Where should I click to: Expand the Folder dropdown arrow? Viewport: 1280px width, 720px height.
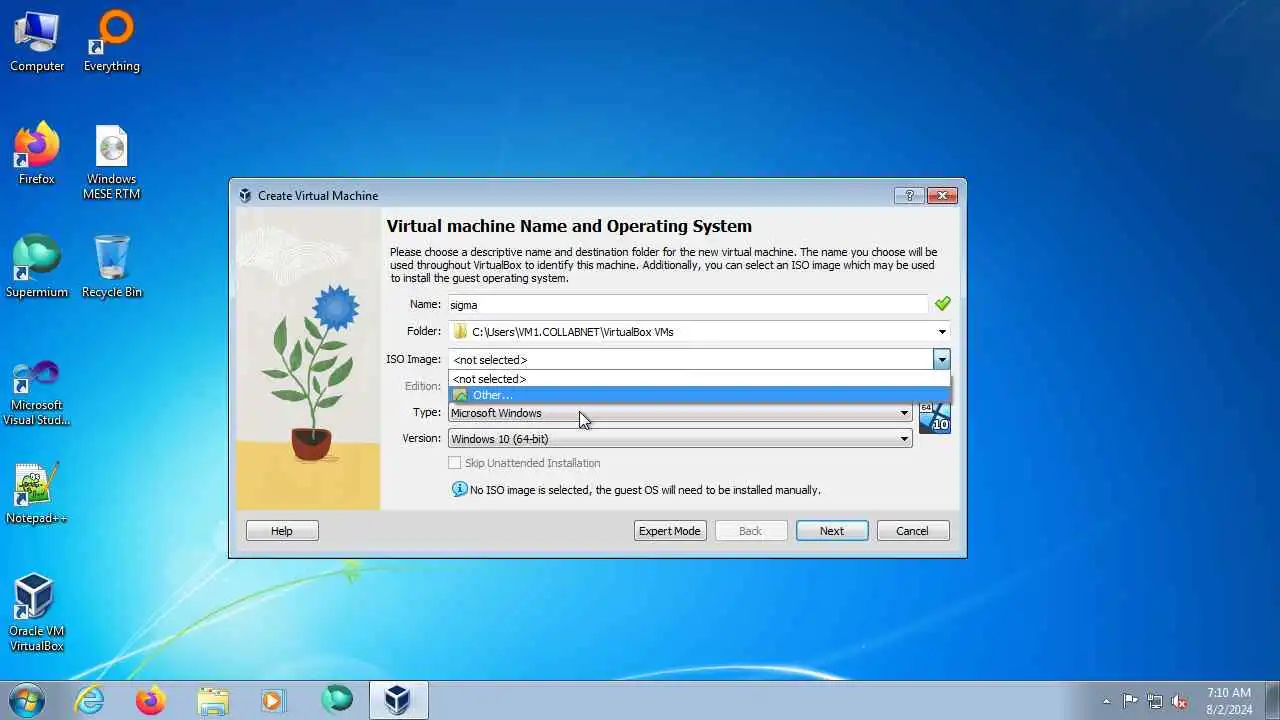[x=941, y=332]
